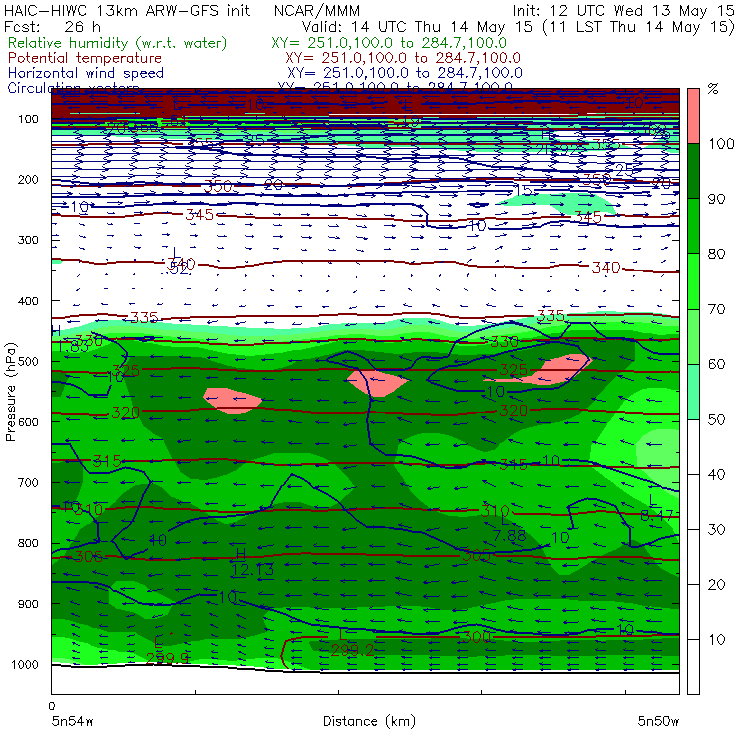Click the colorbar '20' tick label
740x740 pixels.
pos(716,584)
